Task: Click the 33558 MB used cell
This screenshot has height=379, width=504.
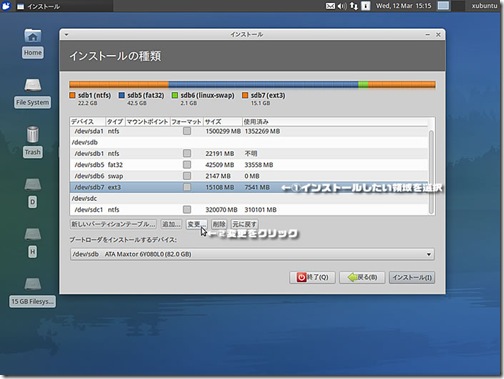Action: (x=259, y=165)
